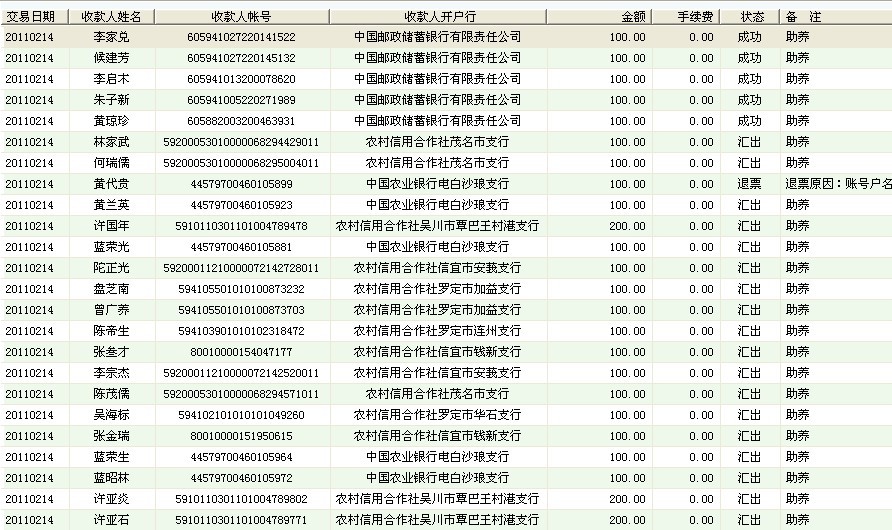The image size is (892, 530).
Task: Click bank 农村信用合作社罗定市华石支行
Action: click(x=437, y=415)
